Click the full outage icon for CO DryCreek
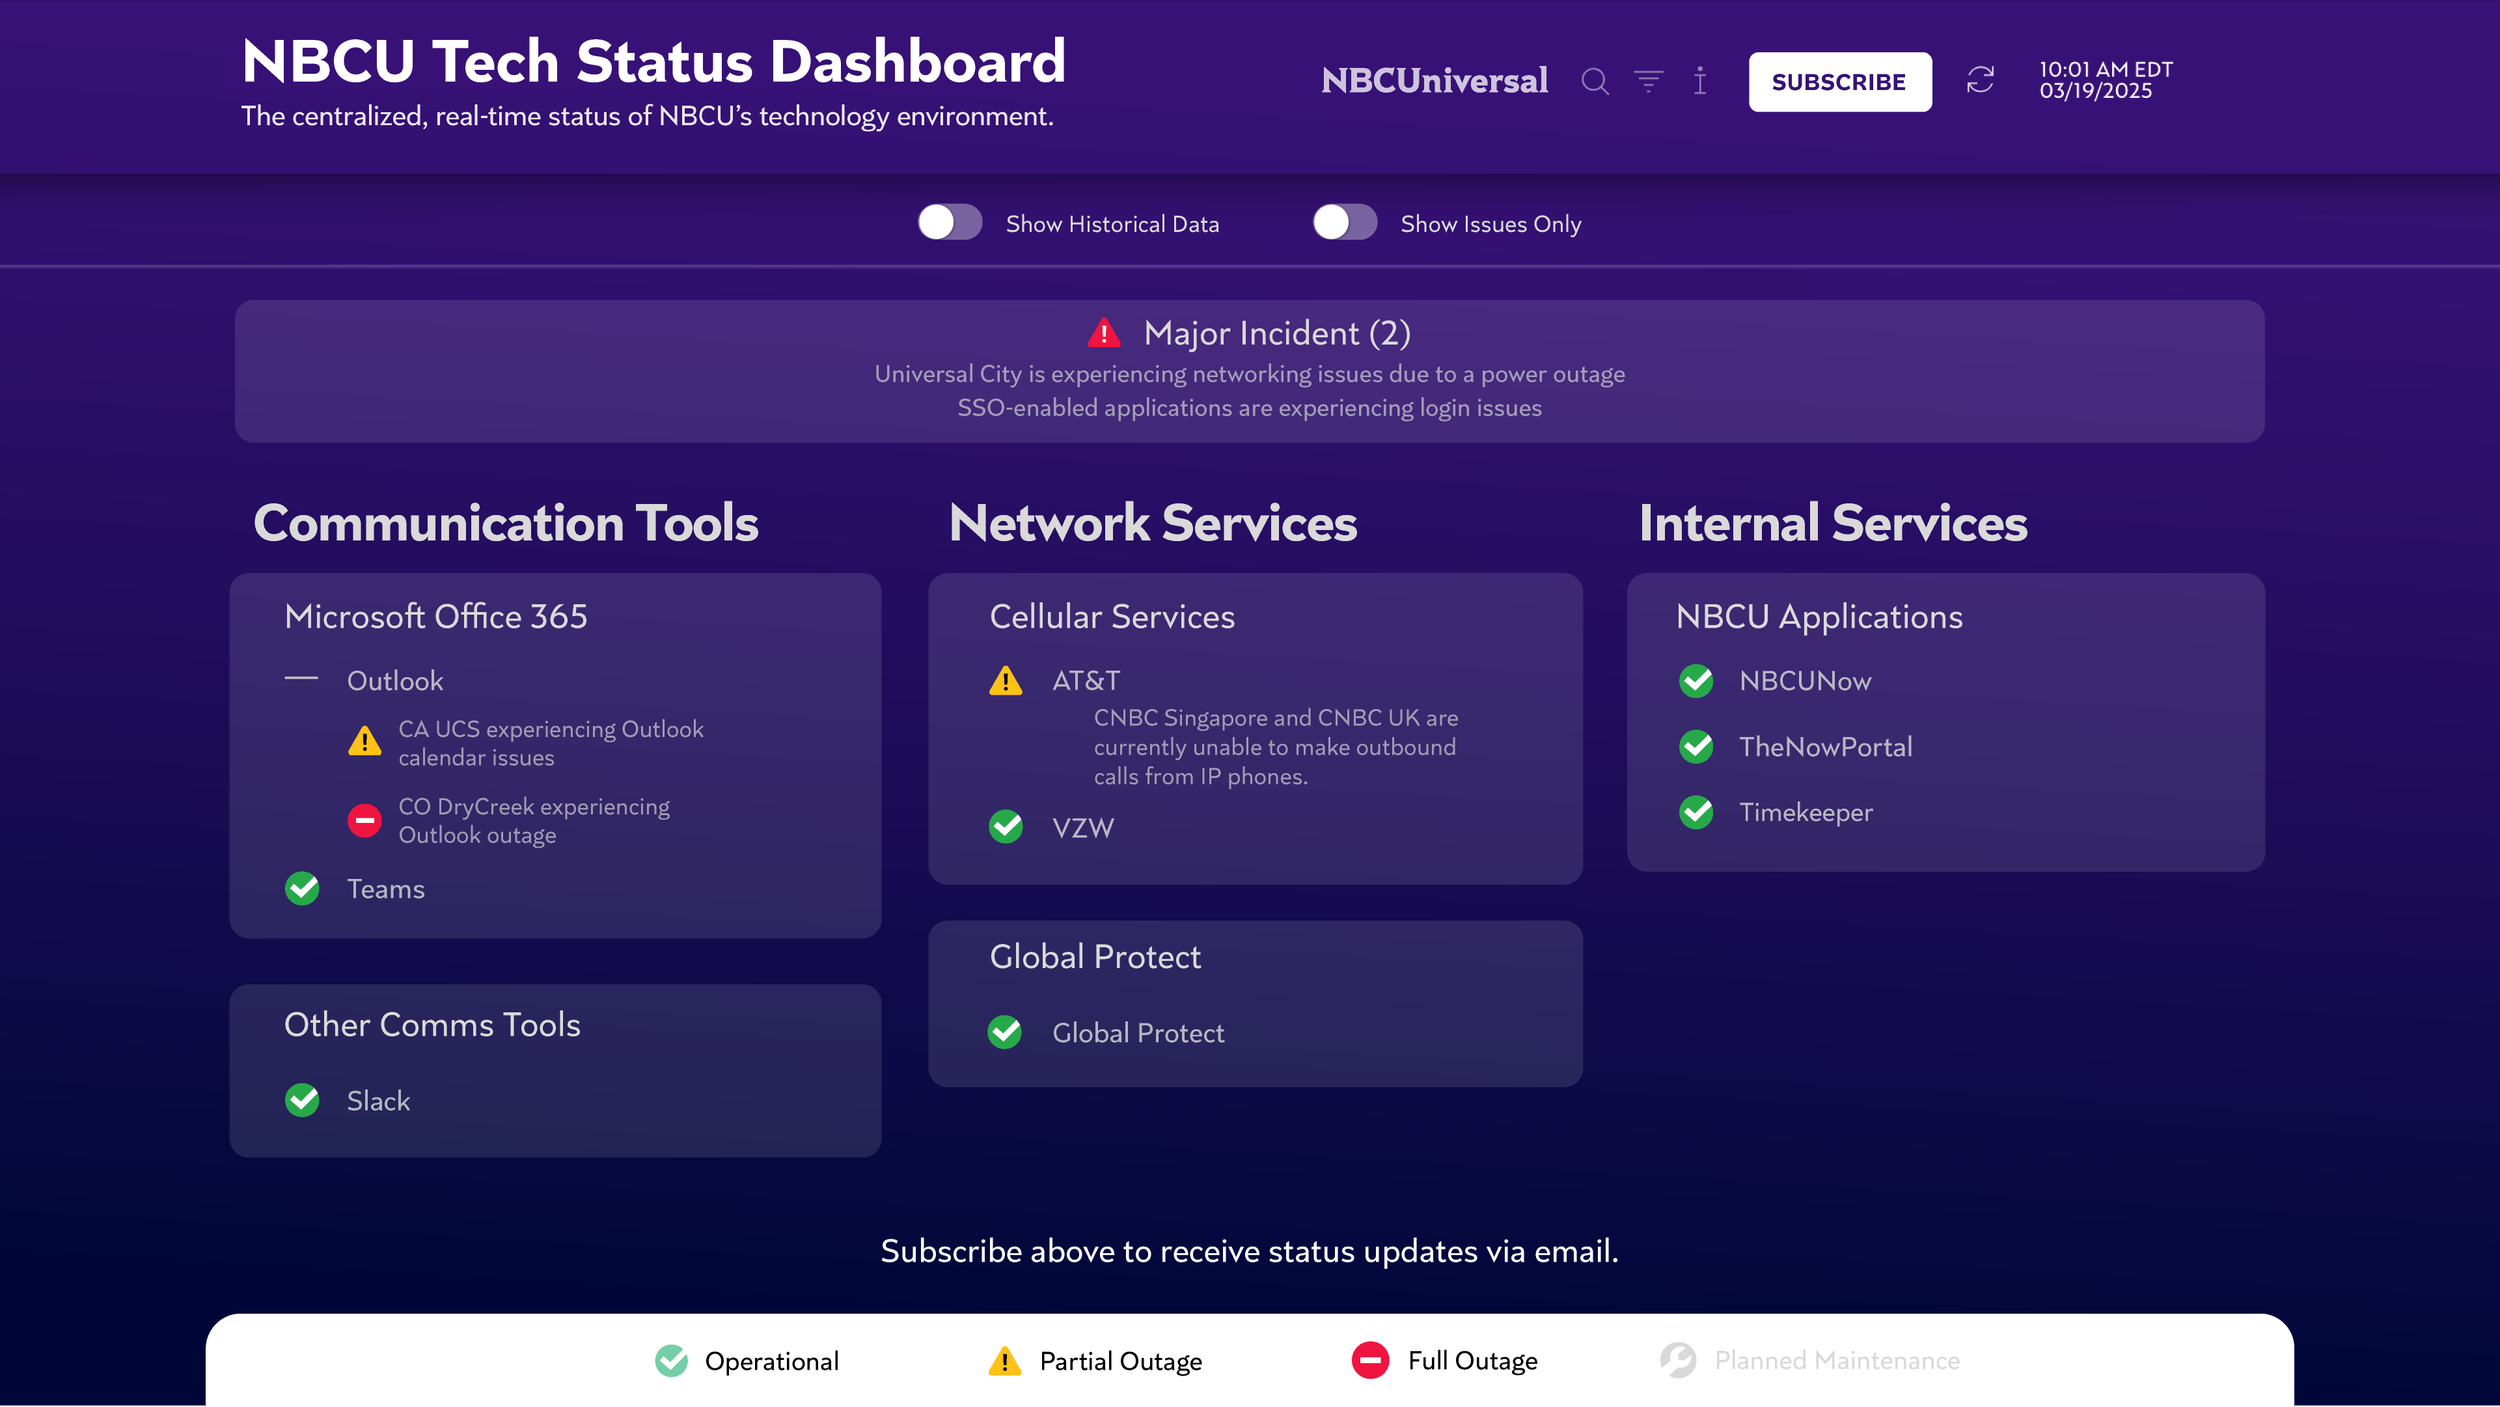The width and height of the screenshot is (2500, 1407). (365, 820)
